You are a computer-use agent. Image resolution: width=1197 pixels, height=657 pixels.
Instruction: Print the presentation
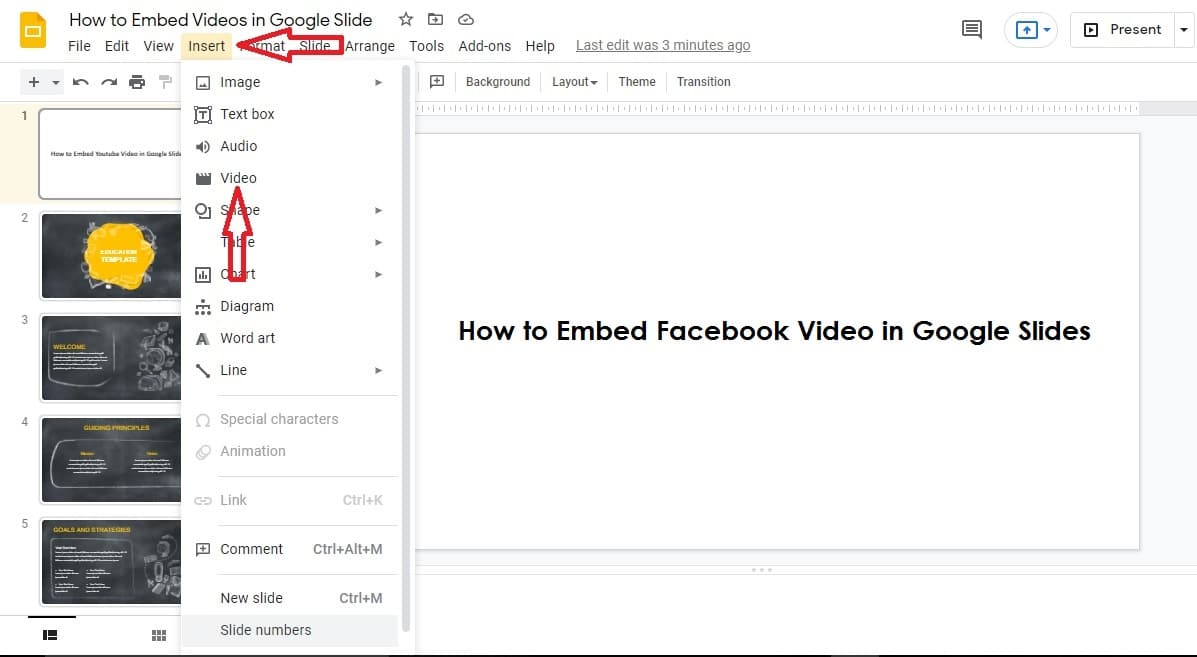(137, 82)
